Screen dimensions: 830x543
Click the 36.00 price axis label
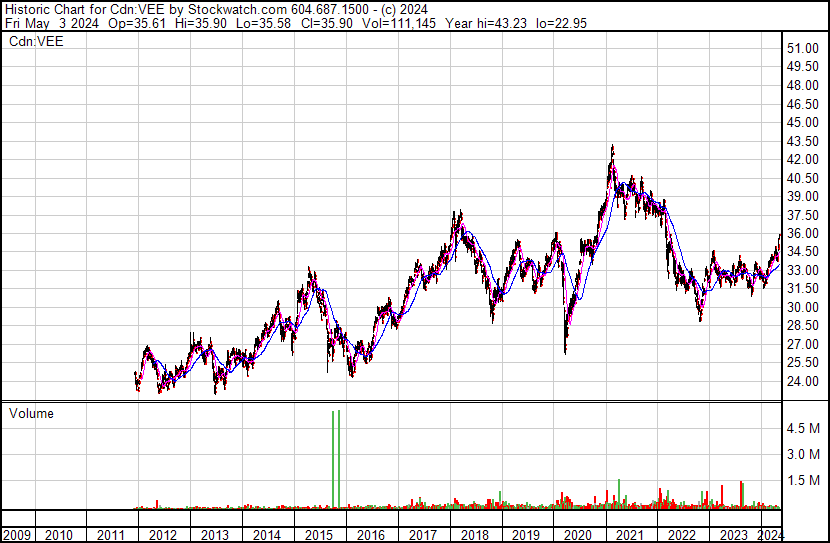click(x=802, y=233)
